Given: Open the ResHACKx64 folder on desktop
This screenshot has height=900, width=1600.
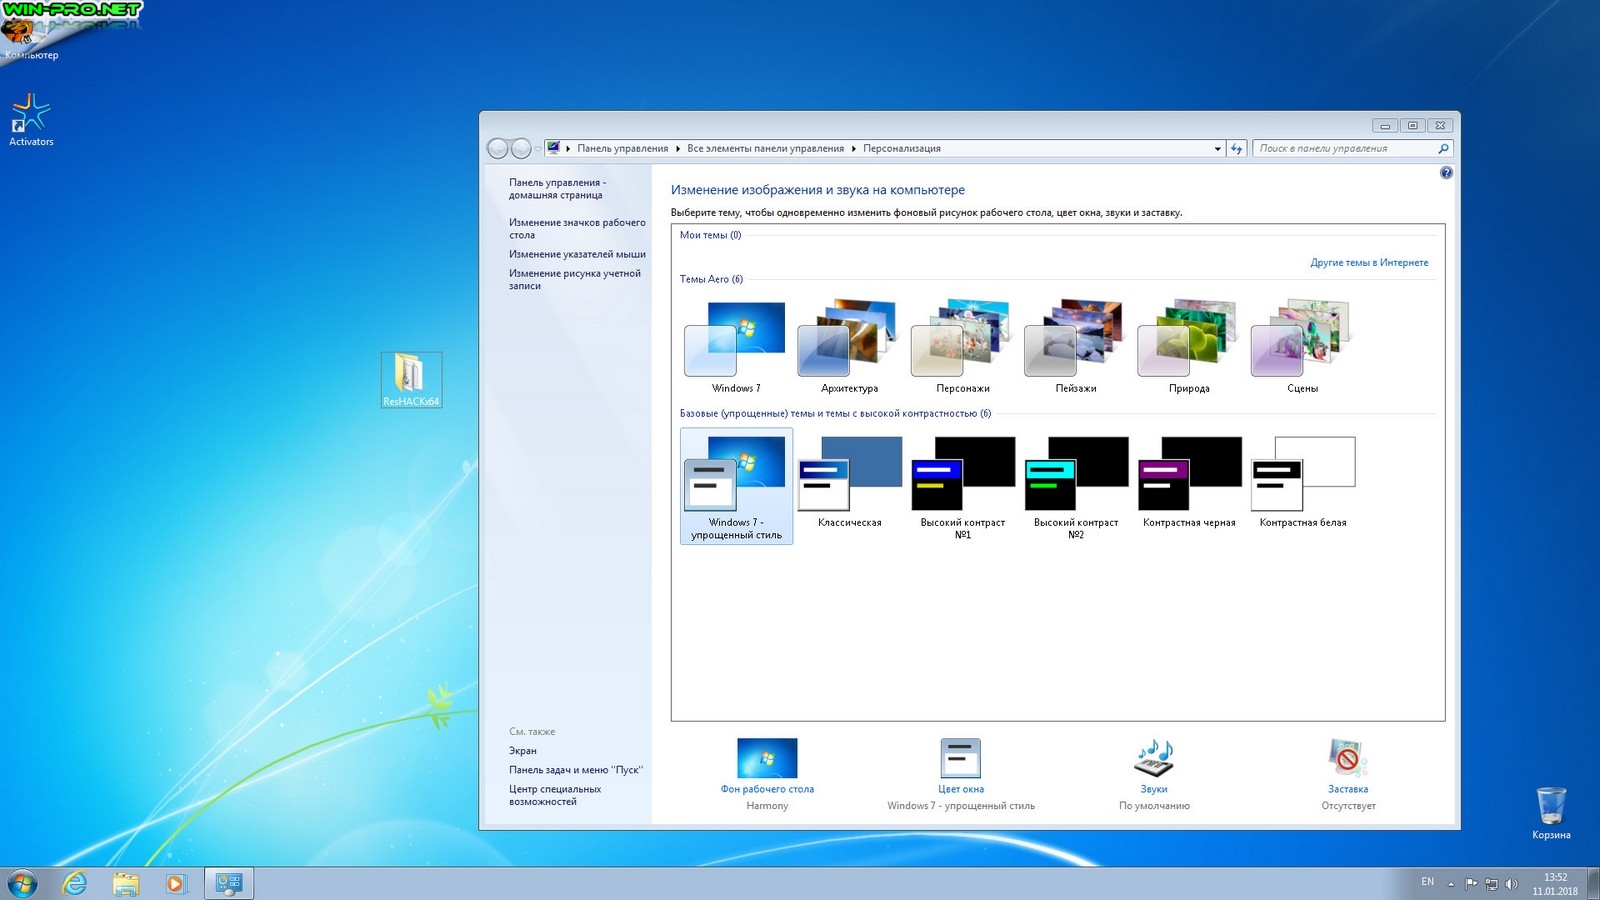Looking at the screenshot, I should coord(411,378).
